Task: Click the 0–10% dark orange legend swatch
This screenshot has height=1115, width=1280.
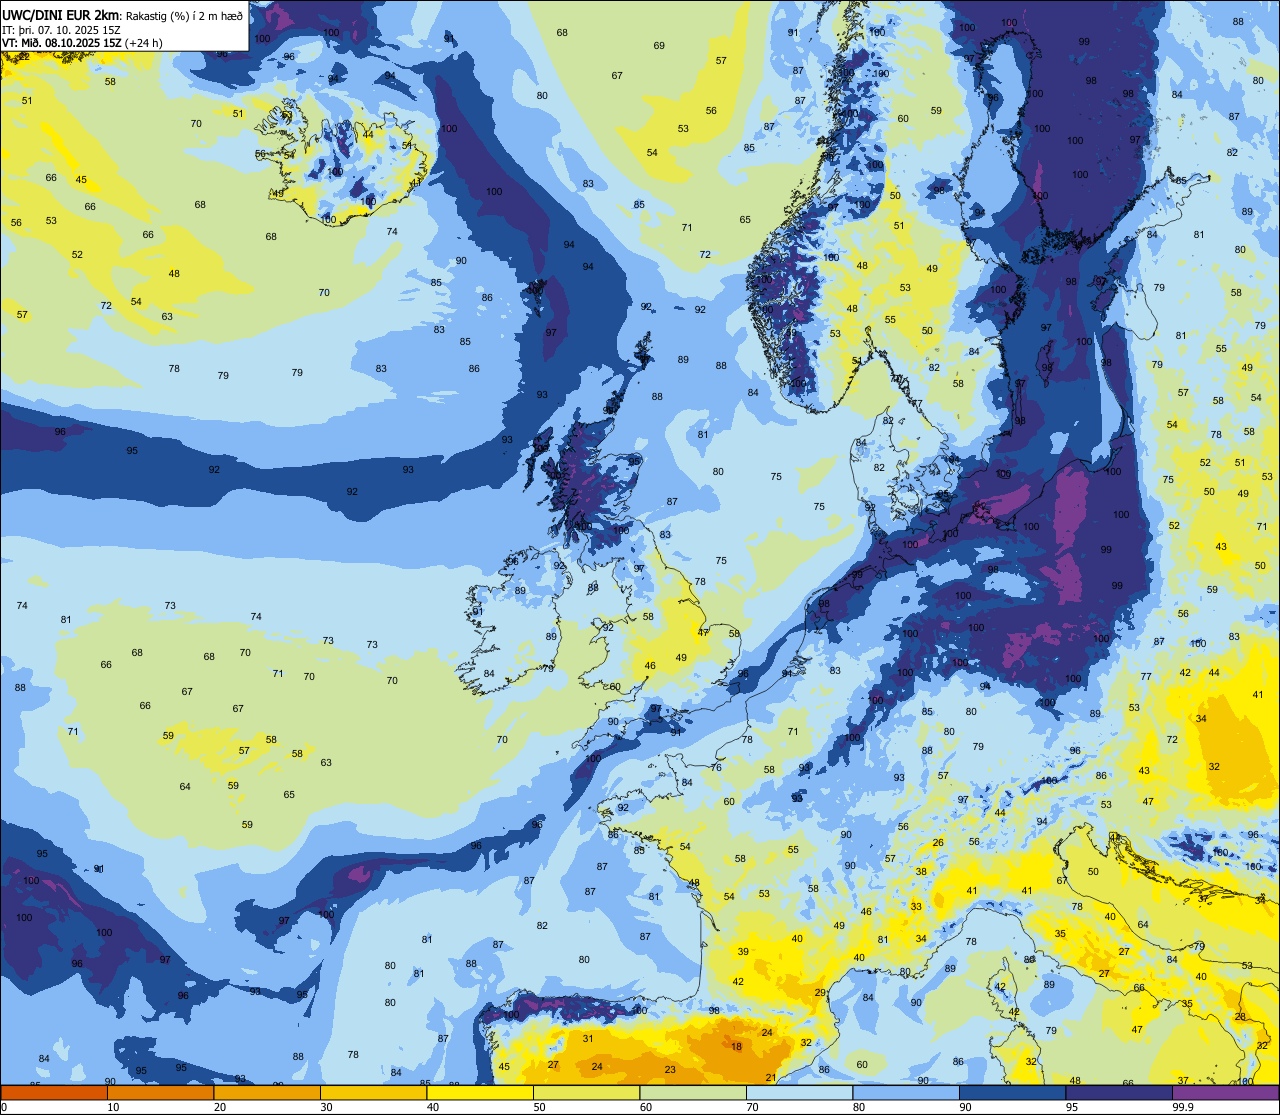Action: point(54,1092)
